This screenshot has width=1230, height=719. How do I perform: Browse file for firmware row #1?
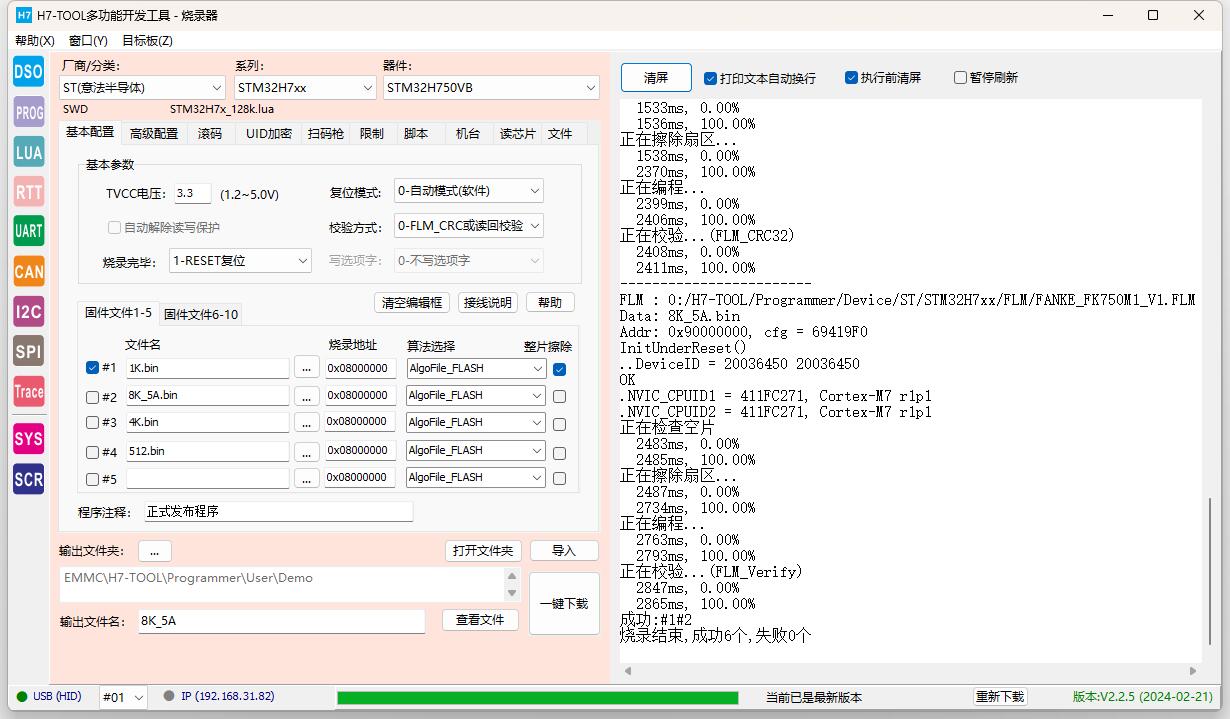click(307, 368)
